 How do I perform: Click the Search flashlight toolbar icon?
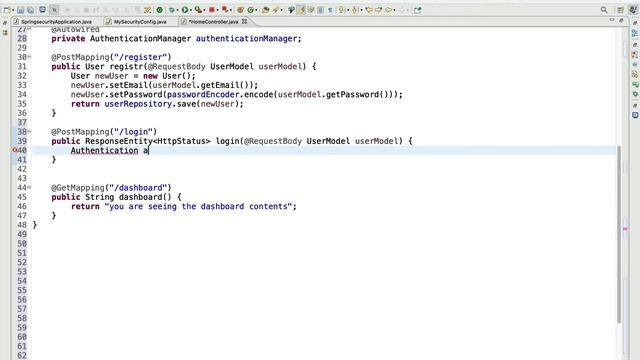[276, 10]
